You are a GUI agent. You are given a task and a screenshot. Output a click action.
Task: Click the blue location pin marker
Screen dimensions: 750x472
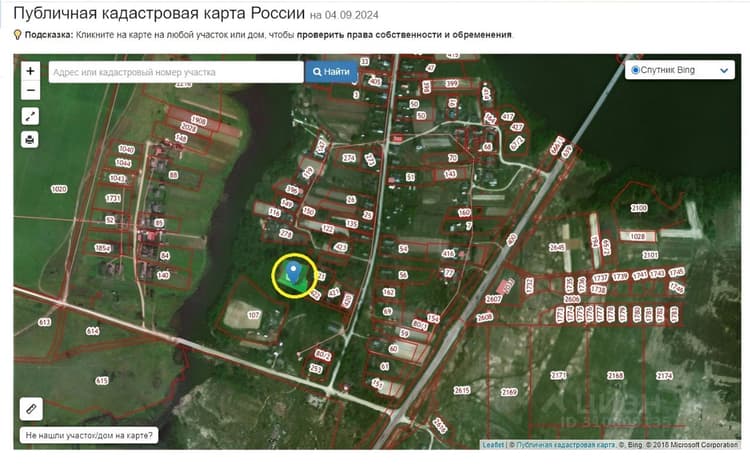[293, 272]
